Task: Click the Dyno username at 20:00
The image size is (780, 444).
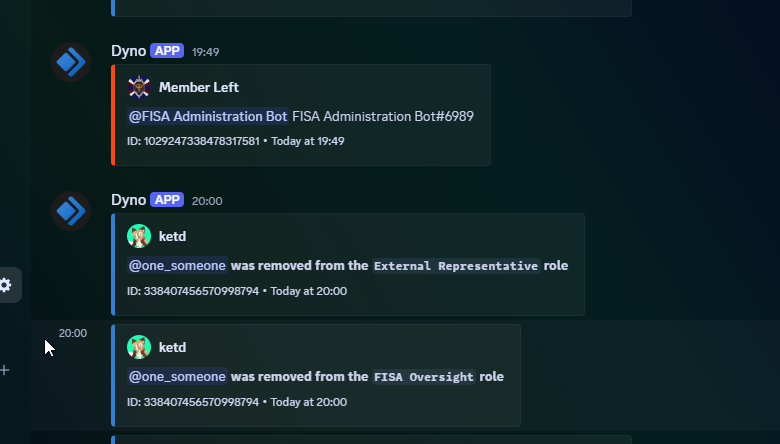Action: [128, 200]
